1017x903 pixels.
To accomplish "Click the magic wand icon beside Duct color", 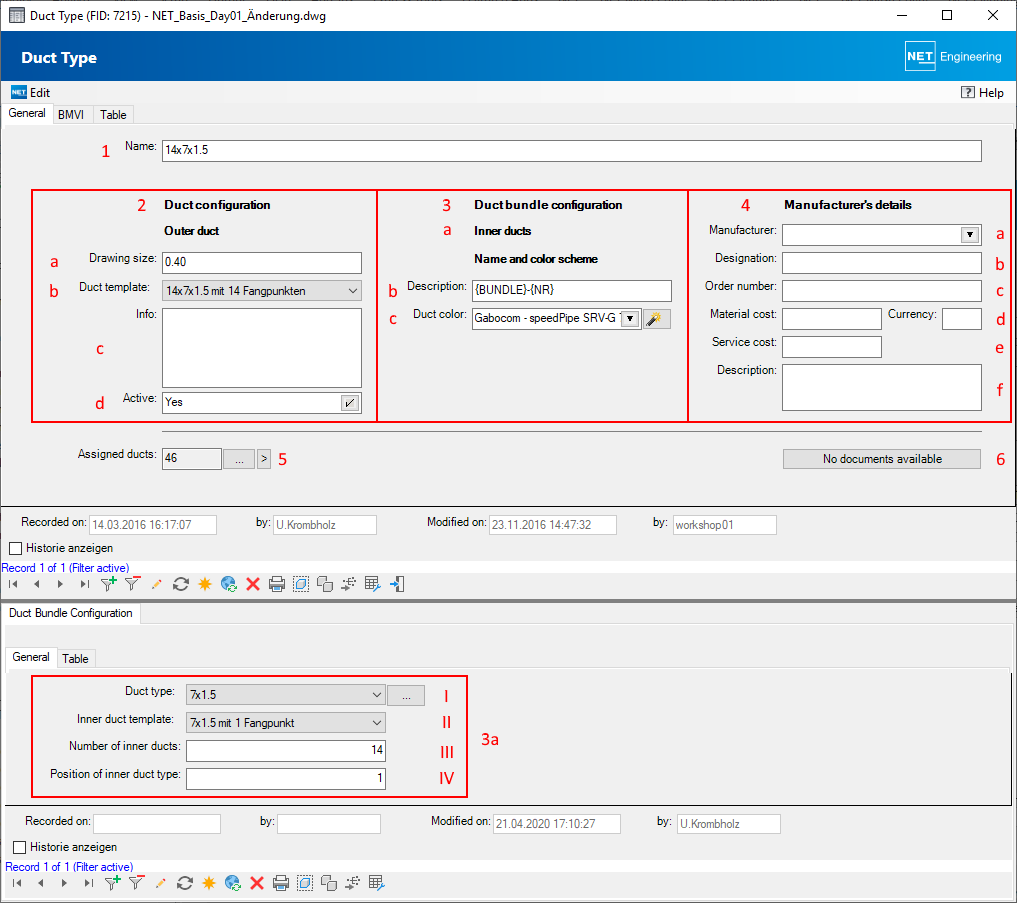I will (656, 319).
